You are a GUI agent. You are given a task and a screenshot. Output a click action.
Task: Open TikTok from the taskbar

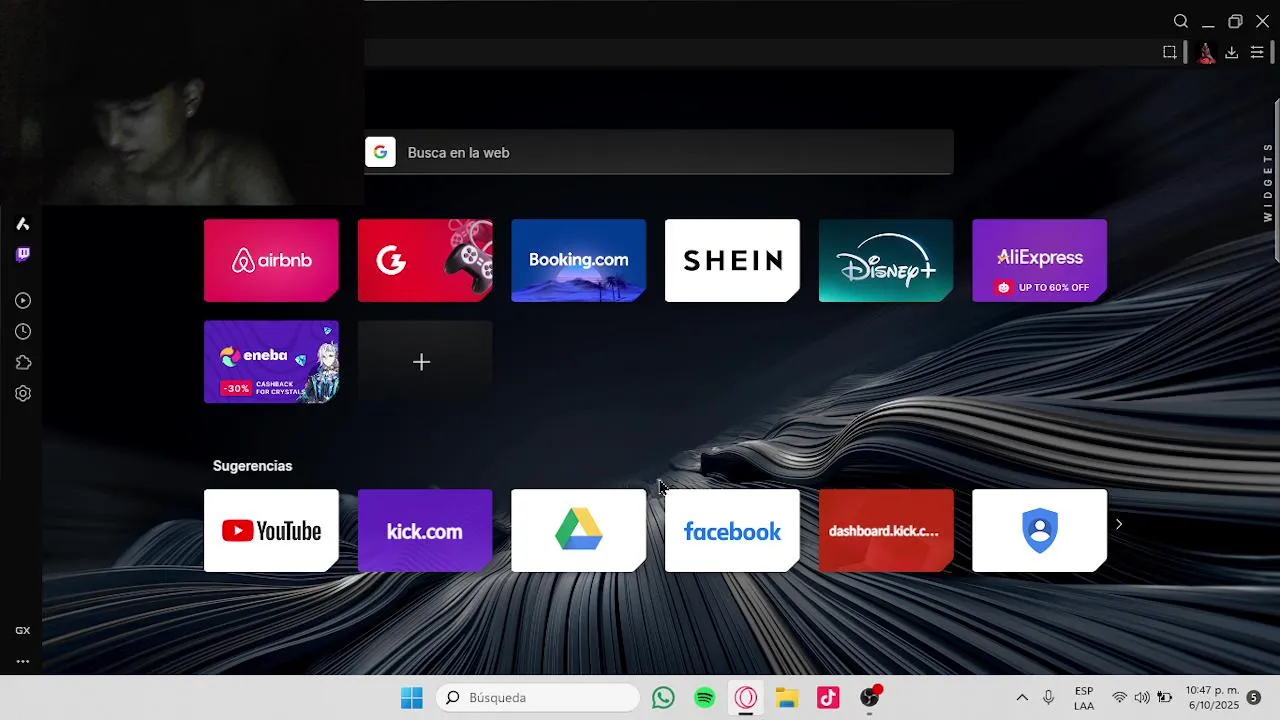click(828, 698)
